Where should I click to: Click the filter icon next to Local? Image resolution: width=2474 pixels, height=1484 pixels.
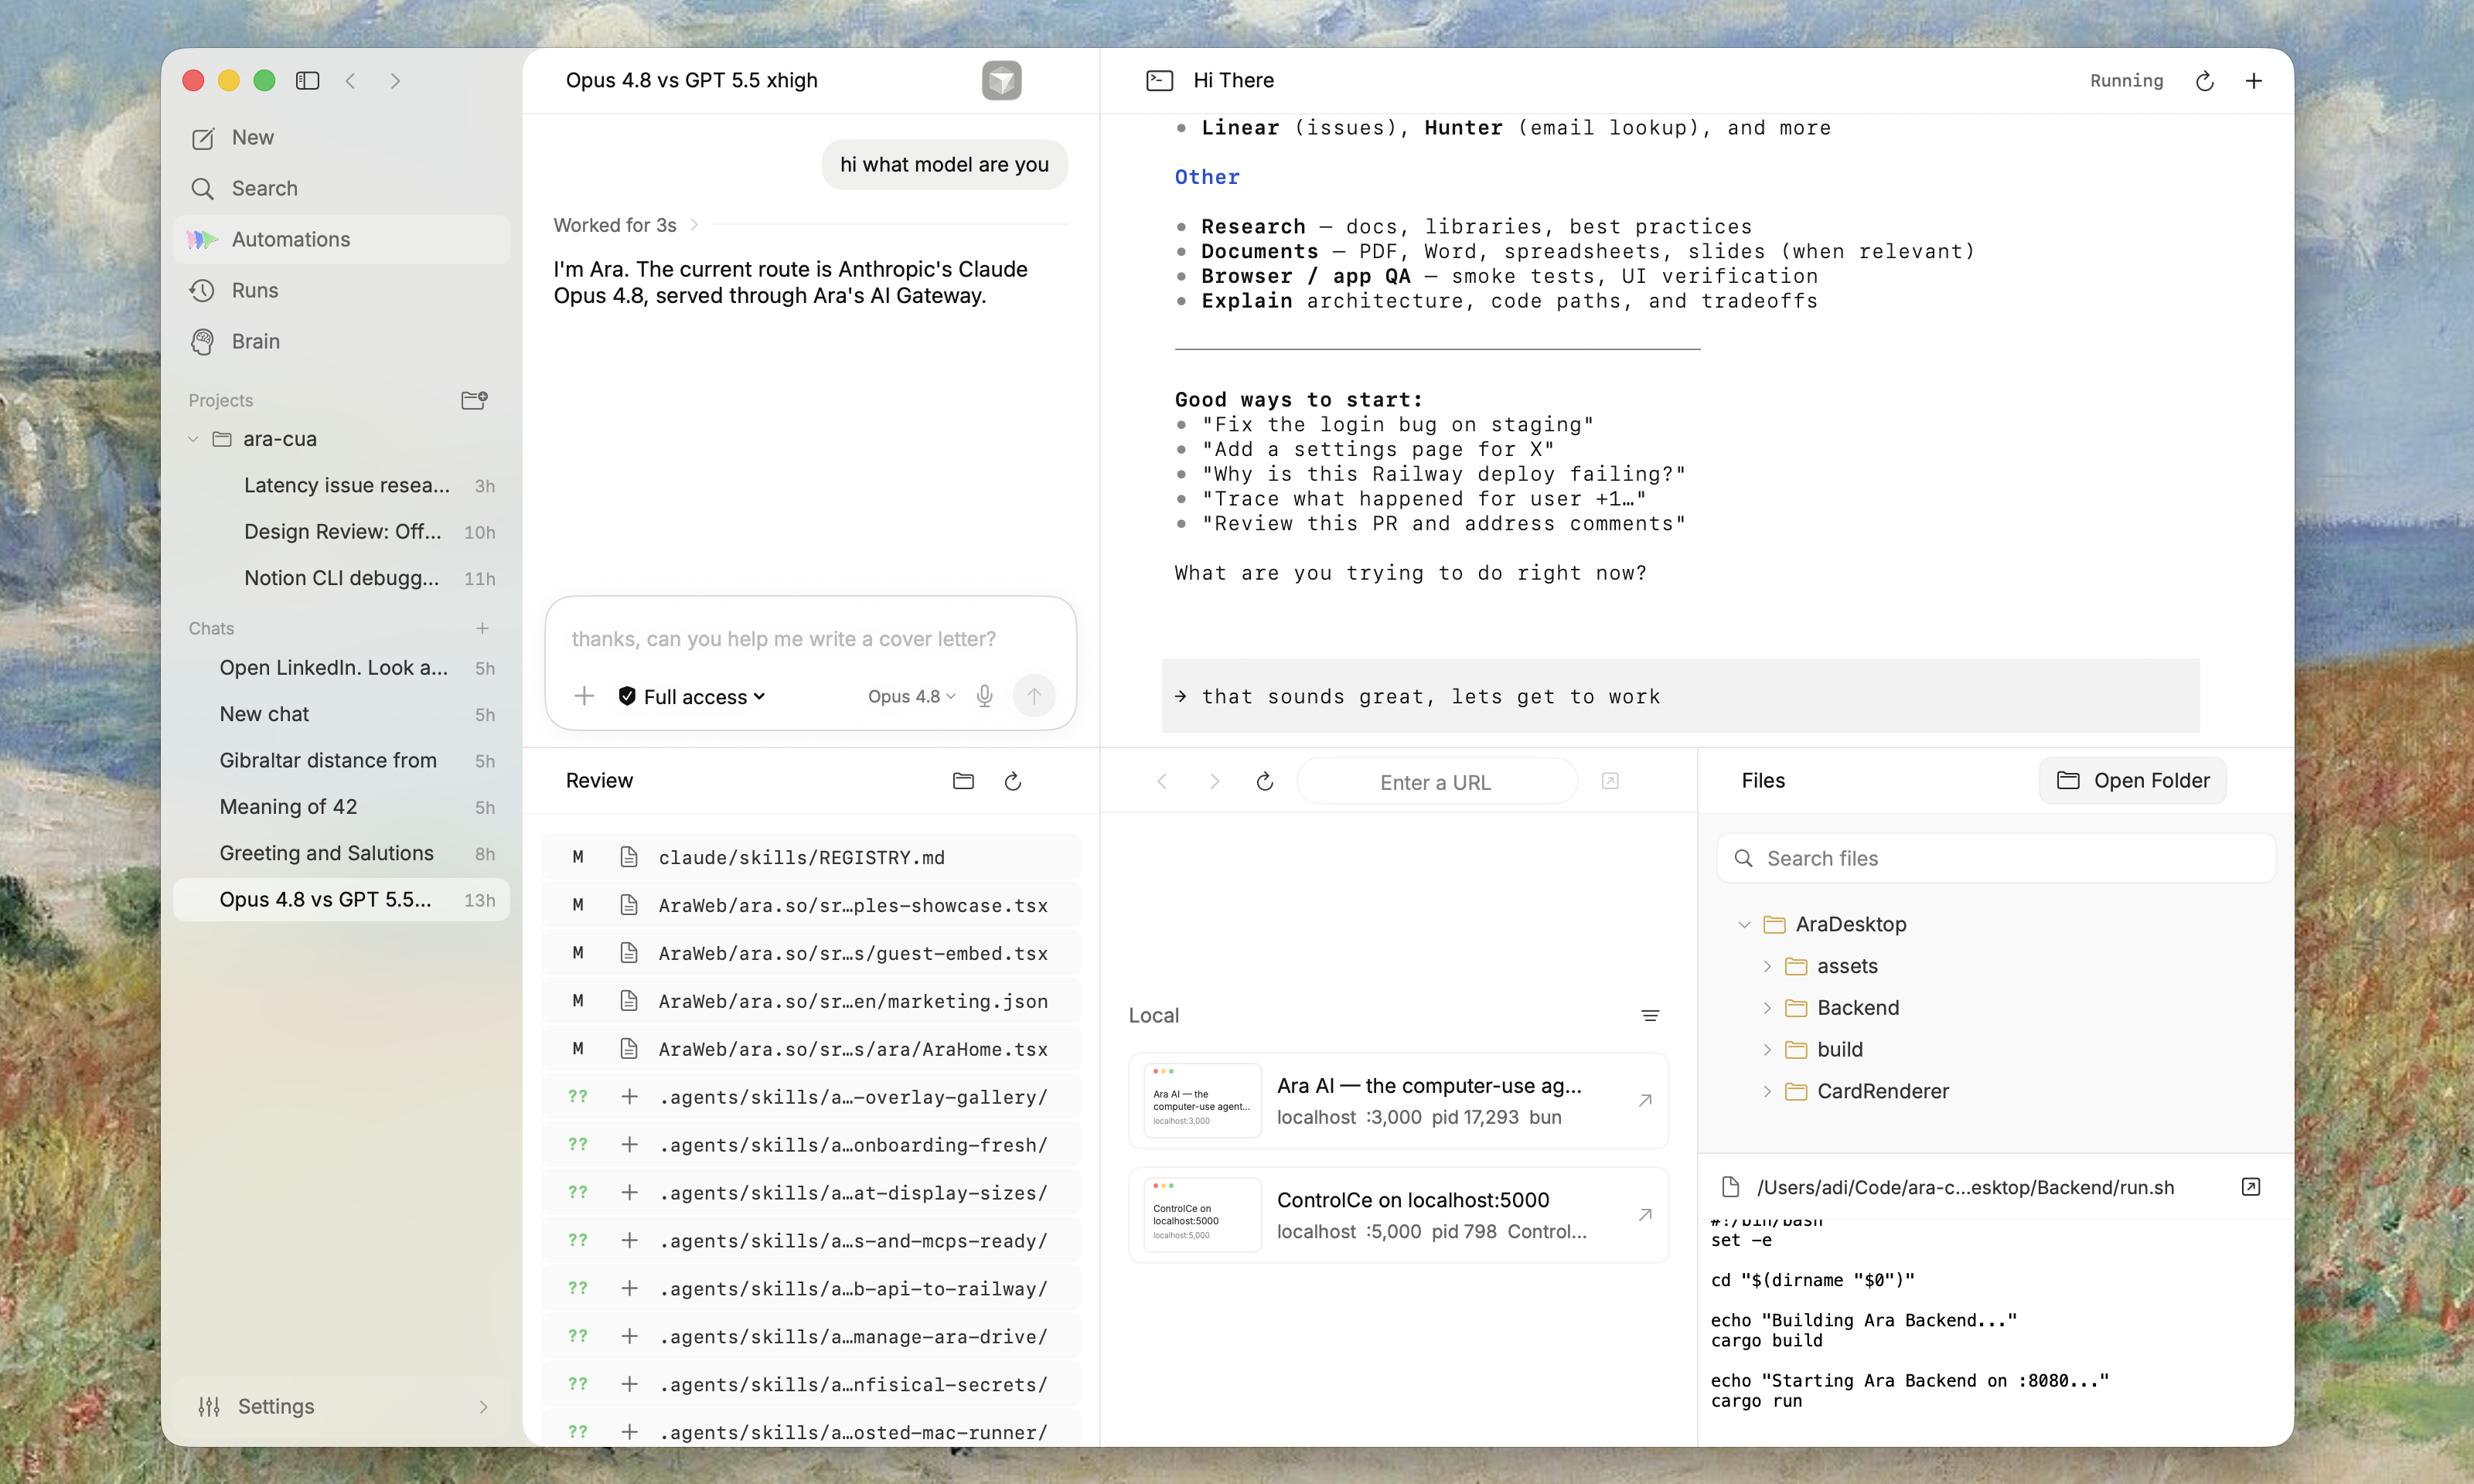(1650, 1015)
